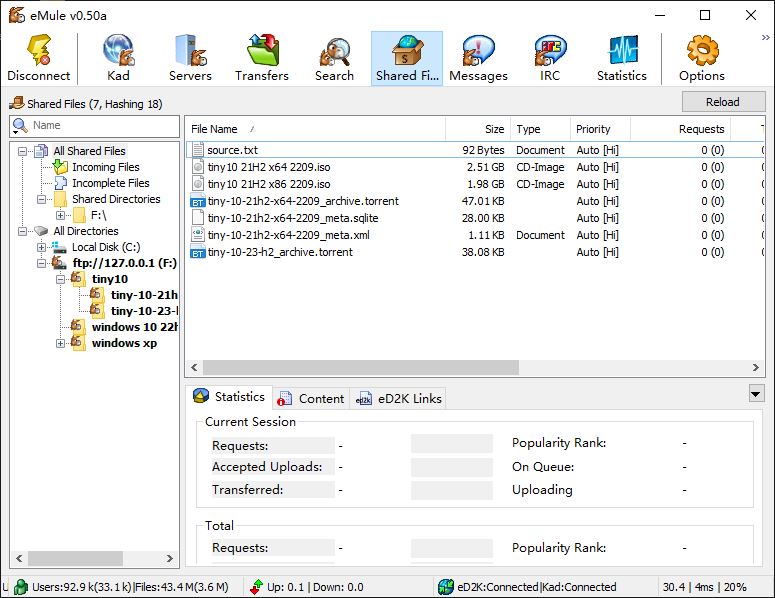This screenshot has width=775, height=598.
Task: Click the Name search filter field
Action: [x=100, y=126]
